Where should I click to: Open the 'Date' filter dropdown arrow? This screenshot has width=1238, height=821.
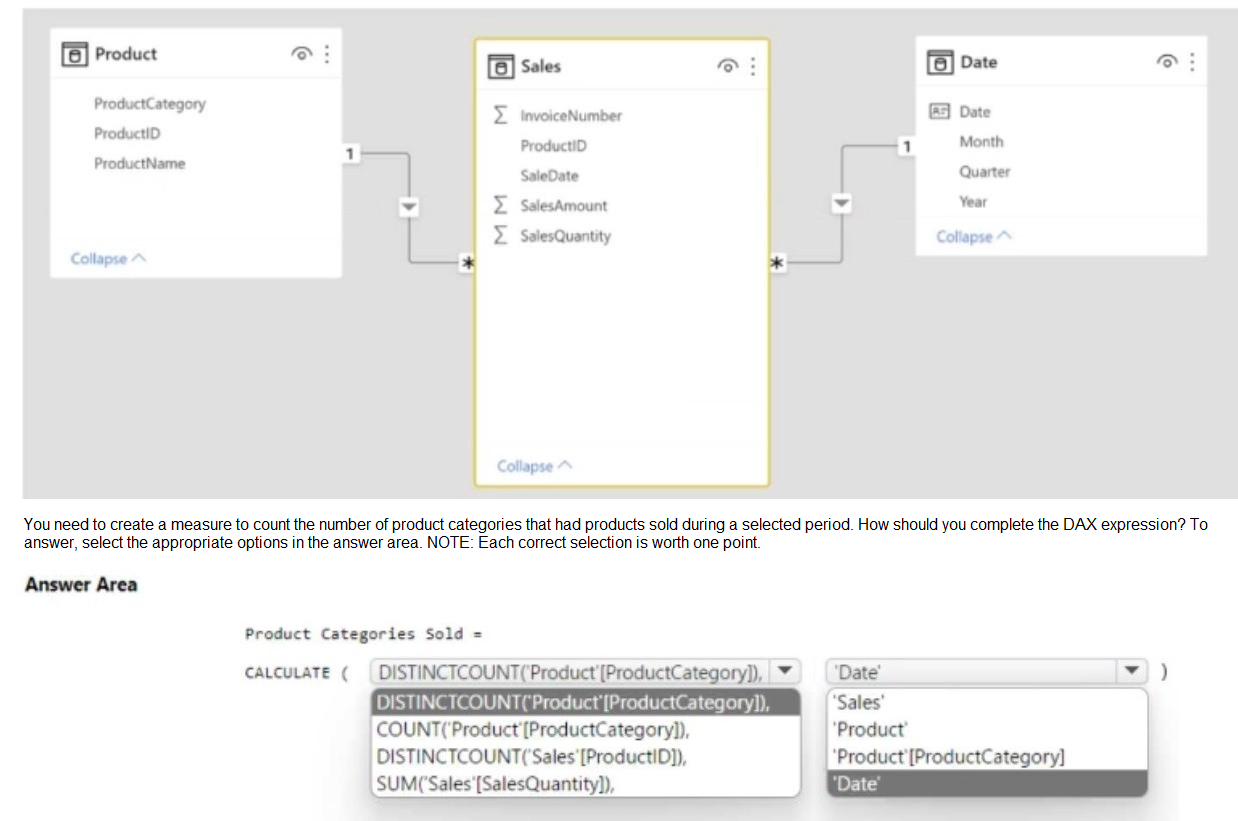1131,672
